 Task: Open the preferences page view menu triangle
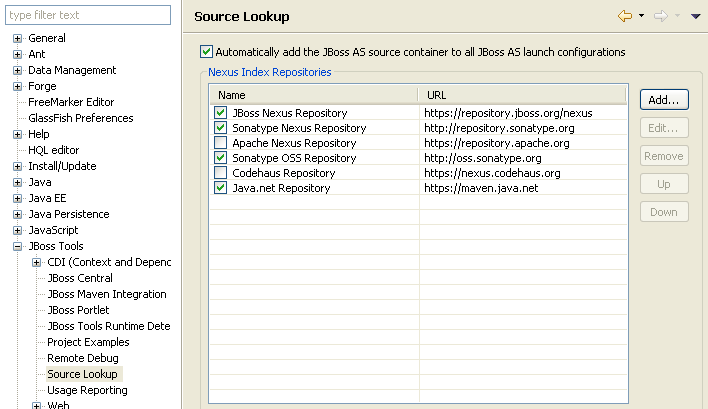point(695,16)
